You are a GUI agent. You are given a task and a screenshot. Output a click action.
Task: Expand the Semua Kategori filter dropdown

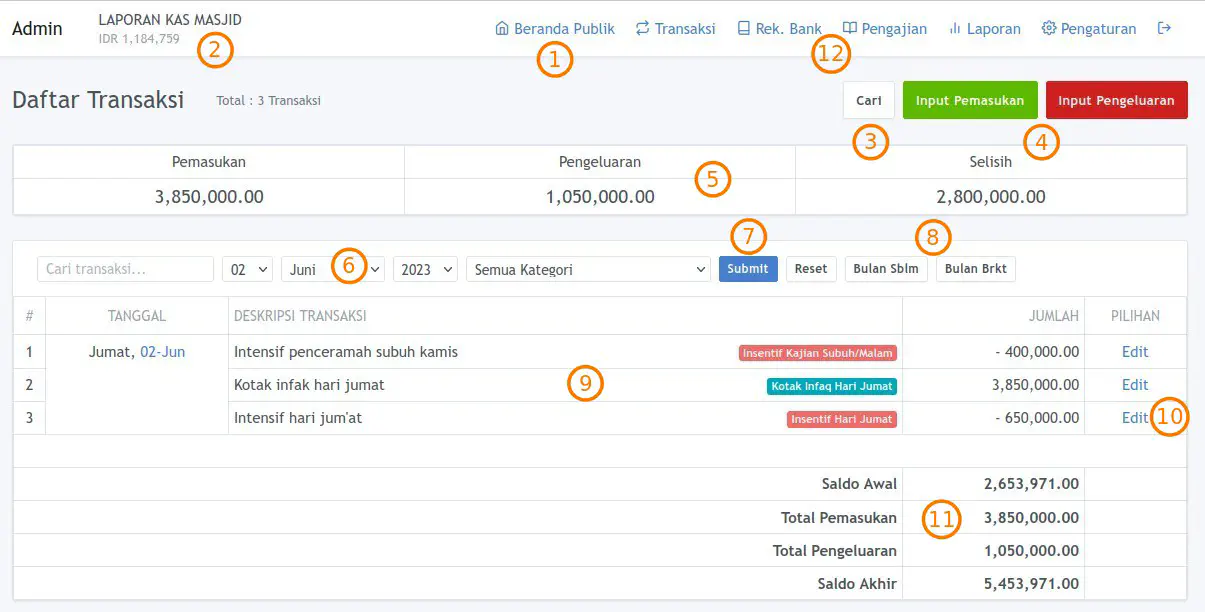[588, 268]
